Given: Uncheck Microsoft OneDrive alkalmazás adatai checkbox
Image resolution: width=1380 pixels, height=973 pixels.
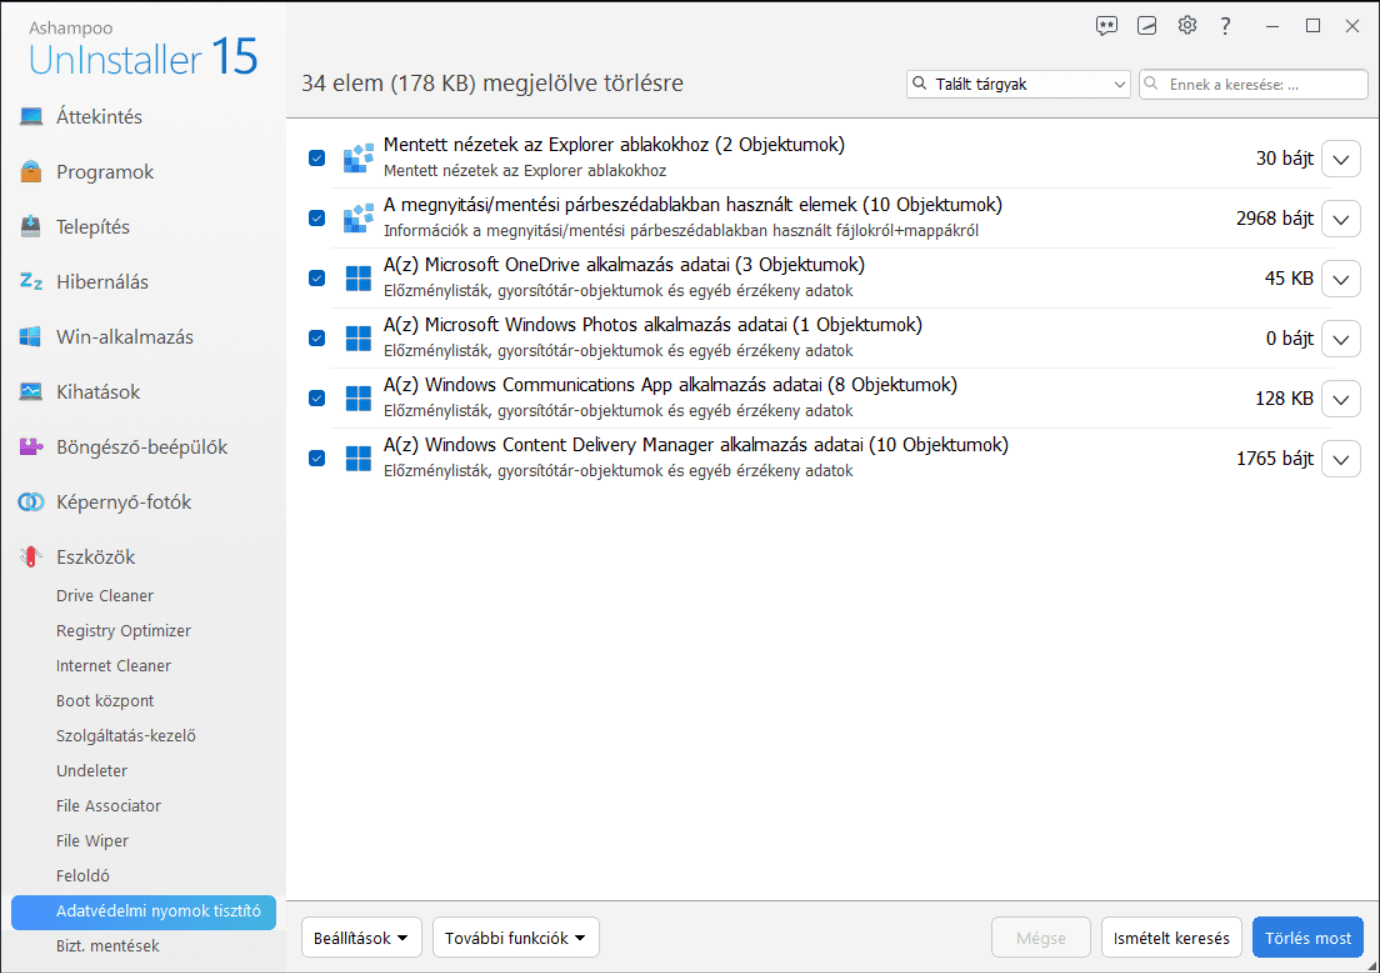Looking at the screenshot, I should click(x=317, y=278).
